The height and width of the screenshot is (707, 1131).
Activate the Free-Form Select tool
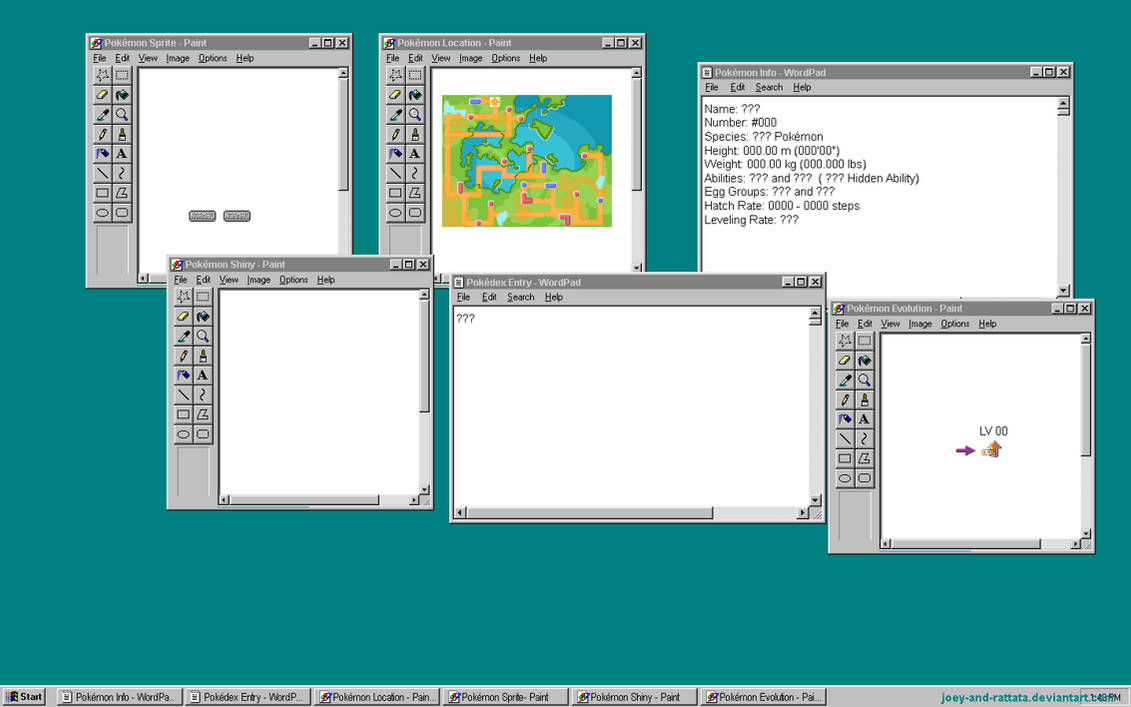click(102, 75)
